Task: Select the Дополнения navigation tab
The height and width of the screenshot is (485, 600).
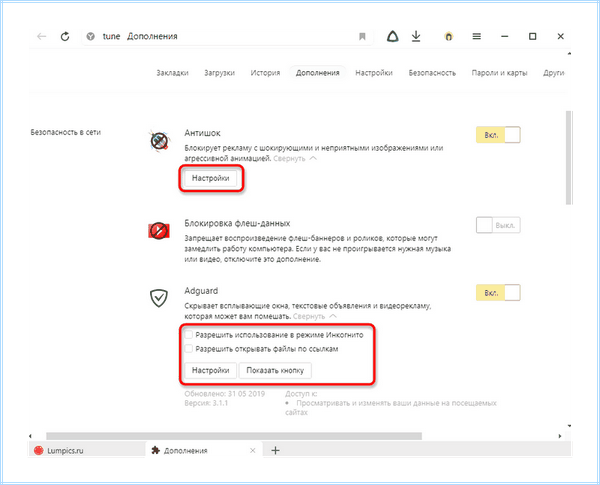Action: [x=318, y=73]
